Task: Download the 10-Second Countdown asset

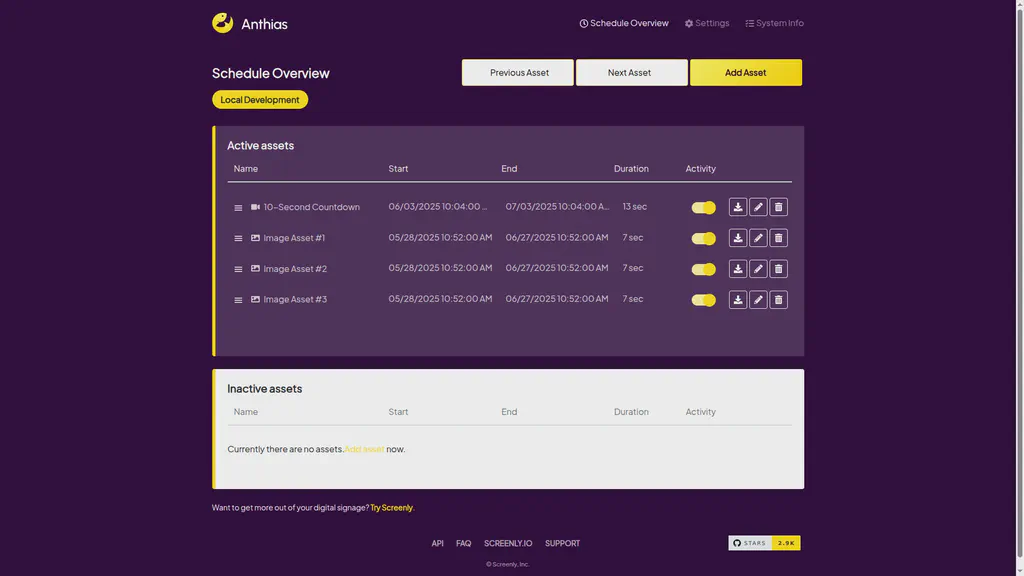Action: tap(738, 207)
